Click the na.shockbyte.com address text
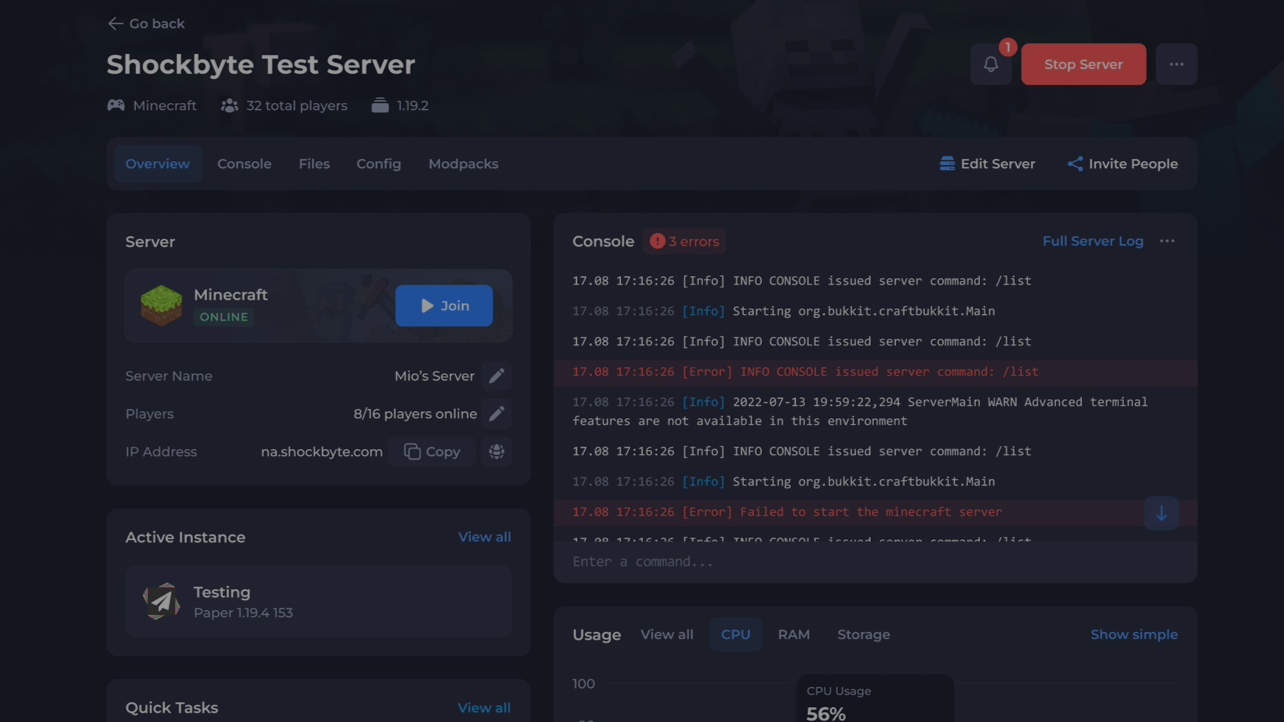1284x722 pixels. [322, 452]
